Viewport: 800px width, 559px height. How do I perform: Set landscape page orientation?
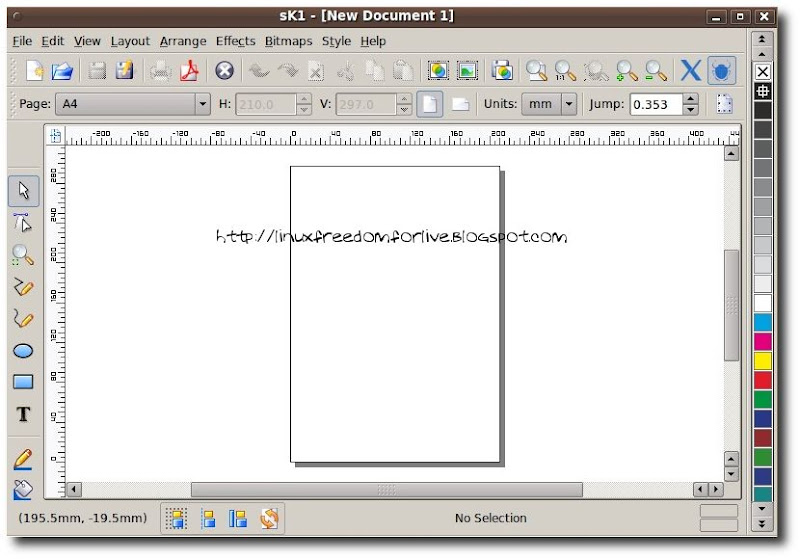(x=460, y=104)
